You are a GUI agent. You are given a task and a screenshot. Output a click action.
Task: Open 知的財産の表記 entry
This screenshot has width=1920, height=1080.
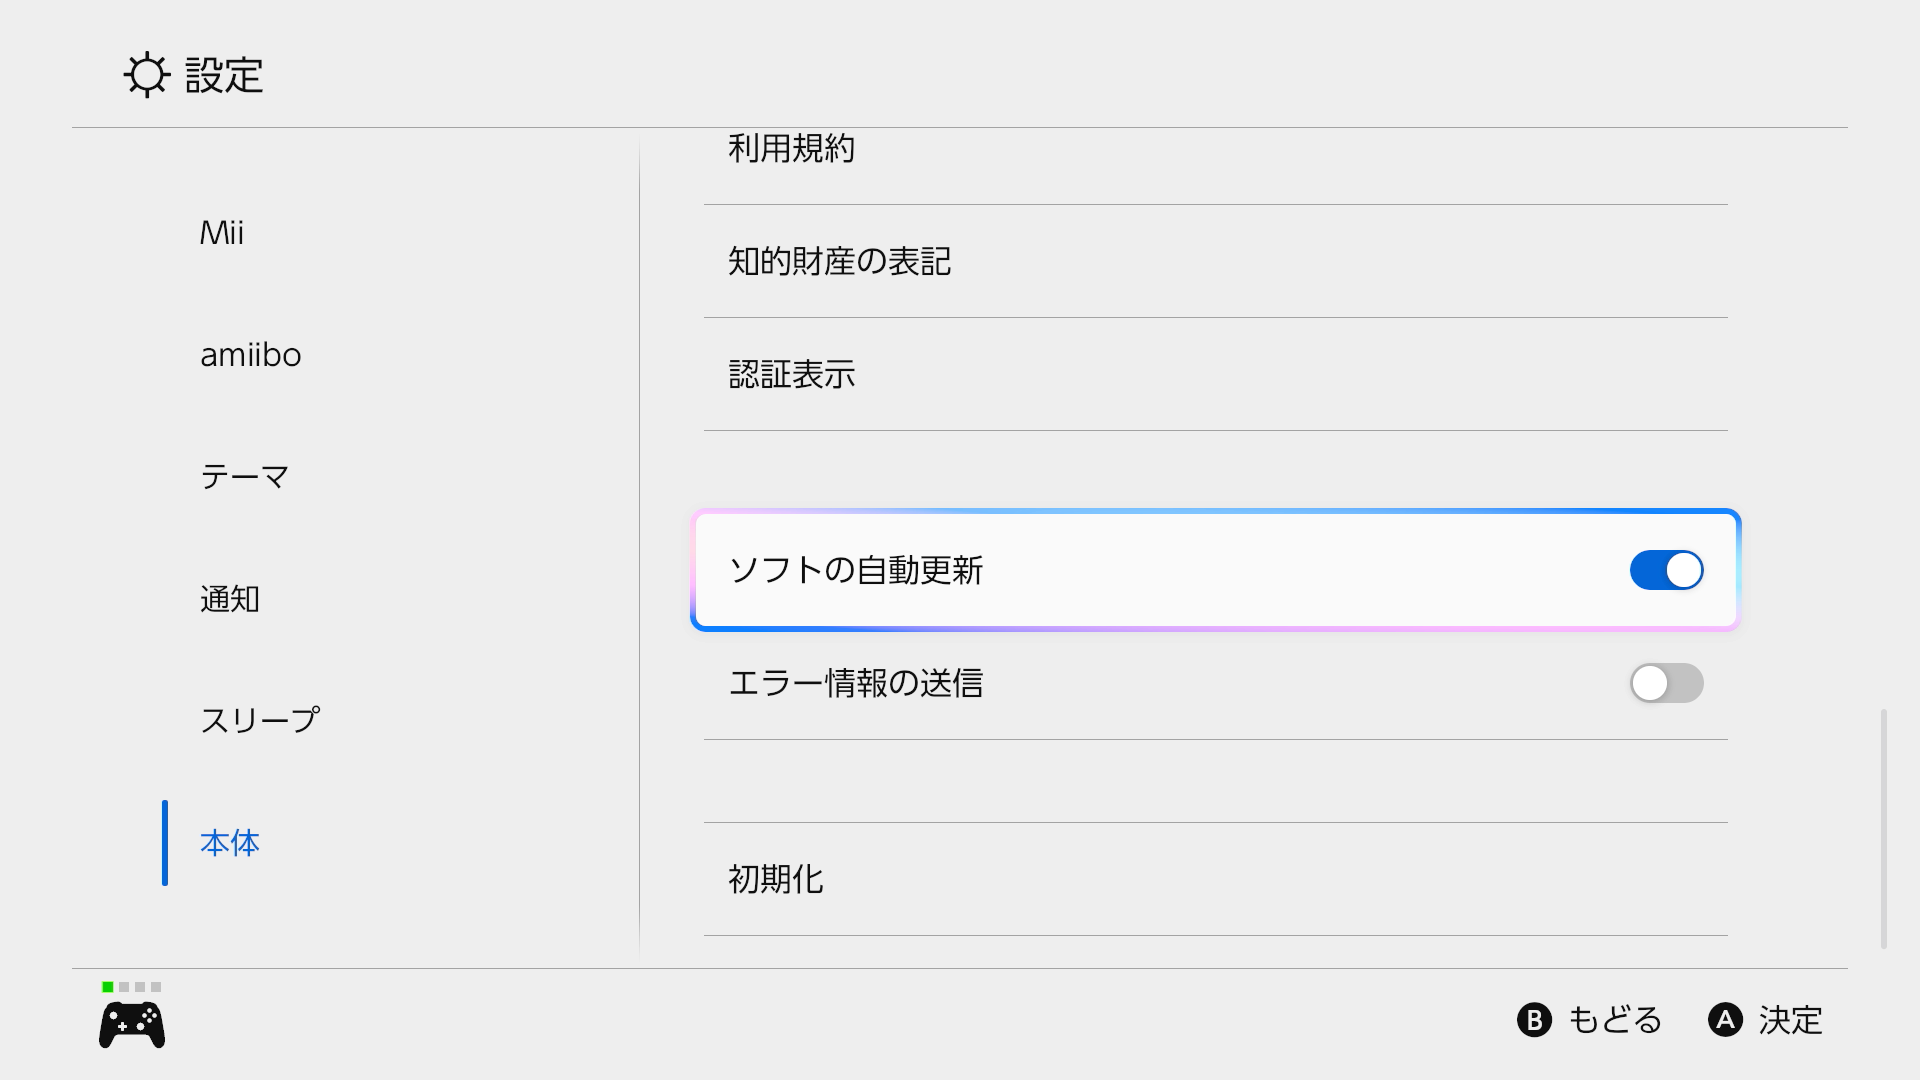coord(839,262)
